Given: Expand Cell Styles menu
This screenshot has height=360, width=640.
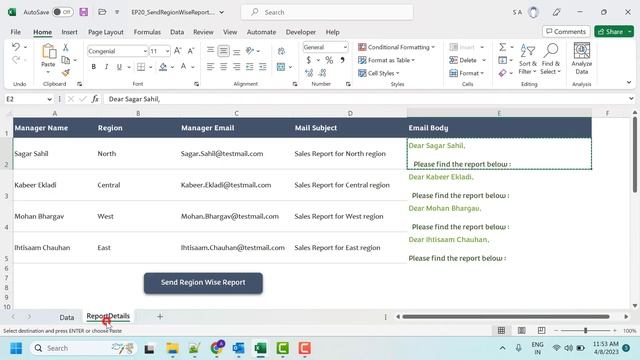Looking at the screenshot, I should tap(378, 73).
